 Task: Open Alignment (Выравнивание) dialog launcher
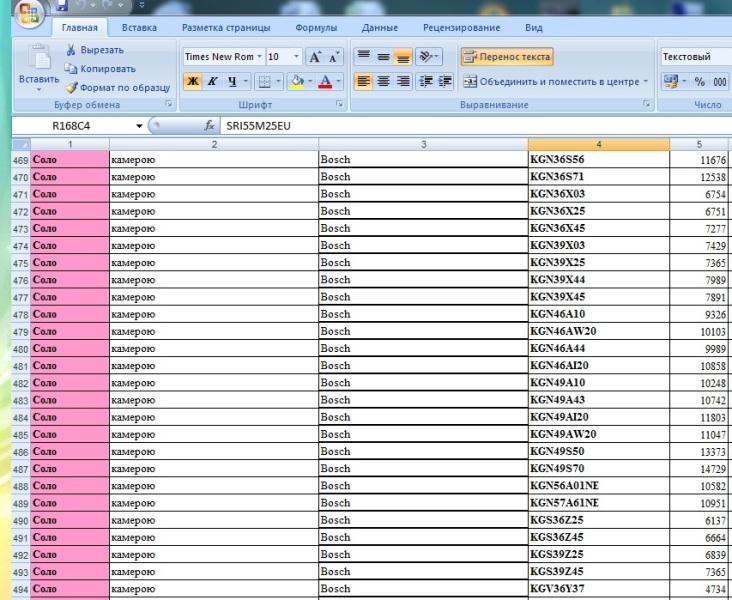pyautogui.click(x=647, y=104)
